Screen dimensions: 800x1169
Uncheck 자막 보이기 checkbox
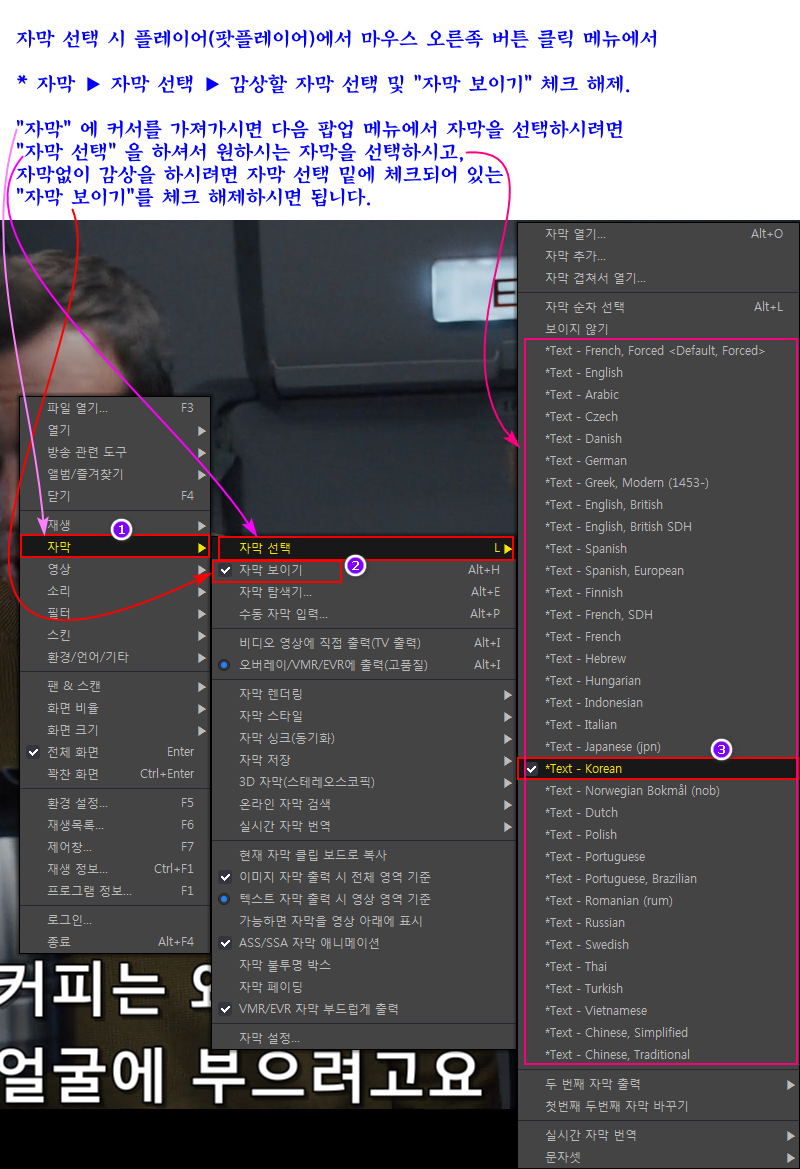[x=226, y=570]
